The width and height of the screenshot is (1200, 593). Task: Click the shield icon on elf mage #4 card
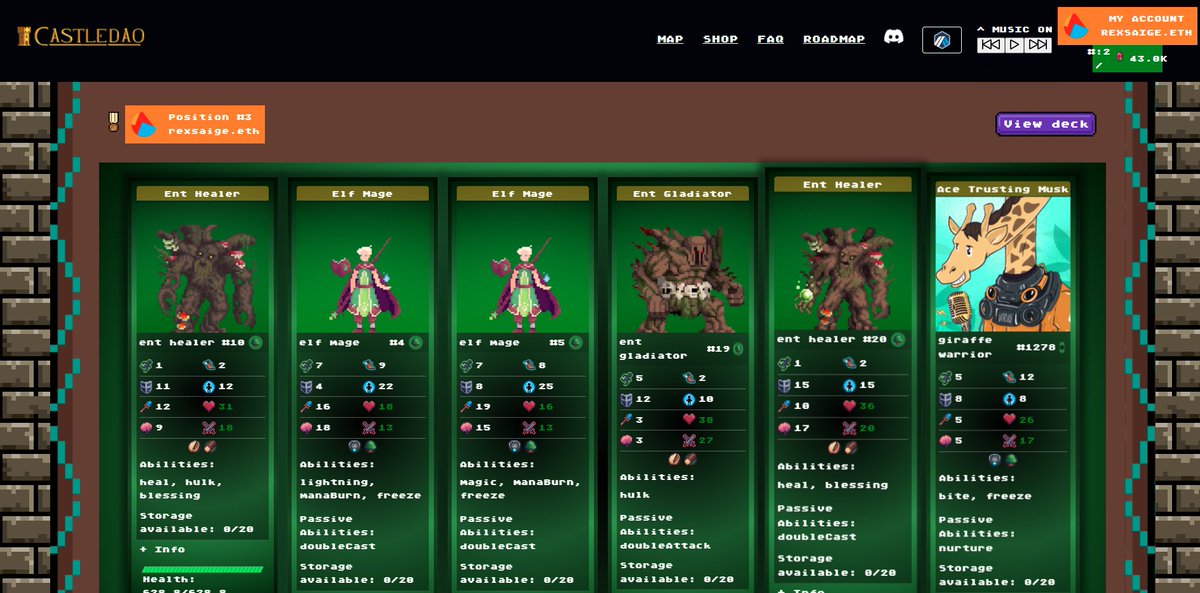[x=306, y=386]
